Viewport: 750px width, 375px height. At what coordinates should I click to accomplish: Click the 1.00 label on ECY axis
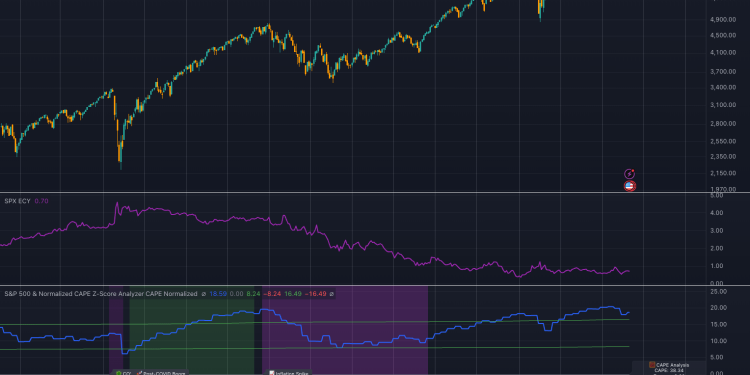(717, 266)
